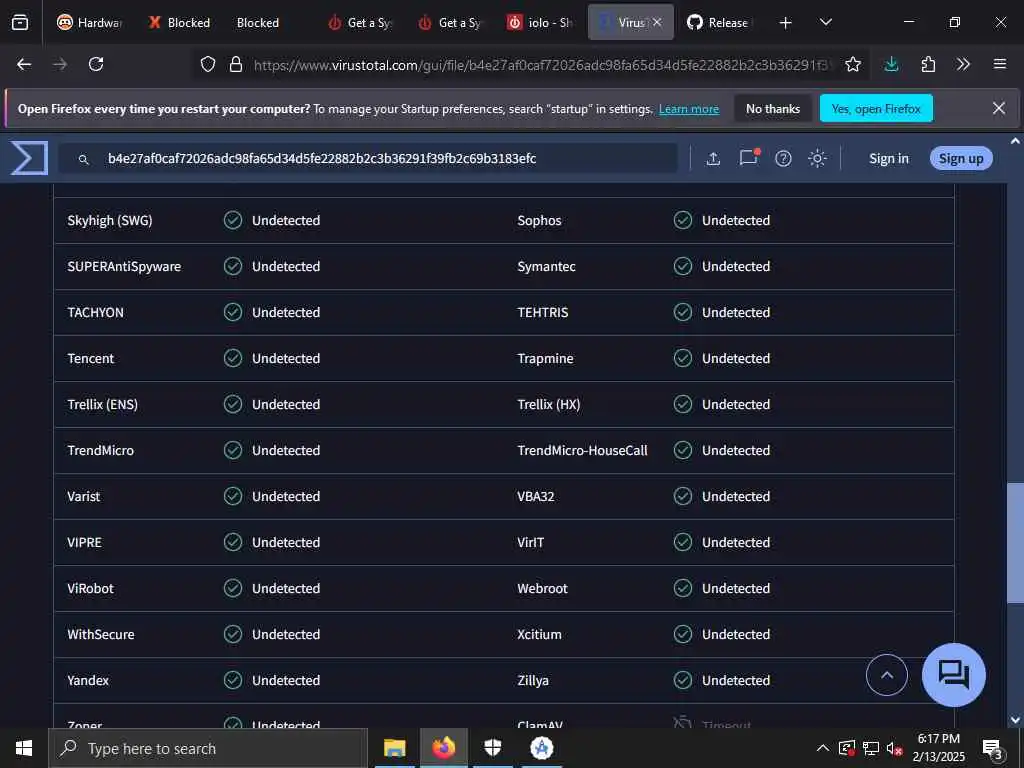Click the No thanks button

773,108
